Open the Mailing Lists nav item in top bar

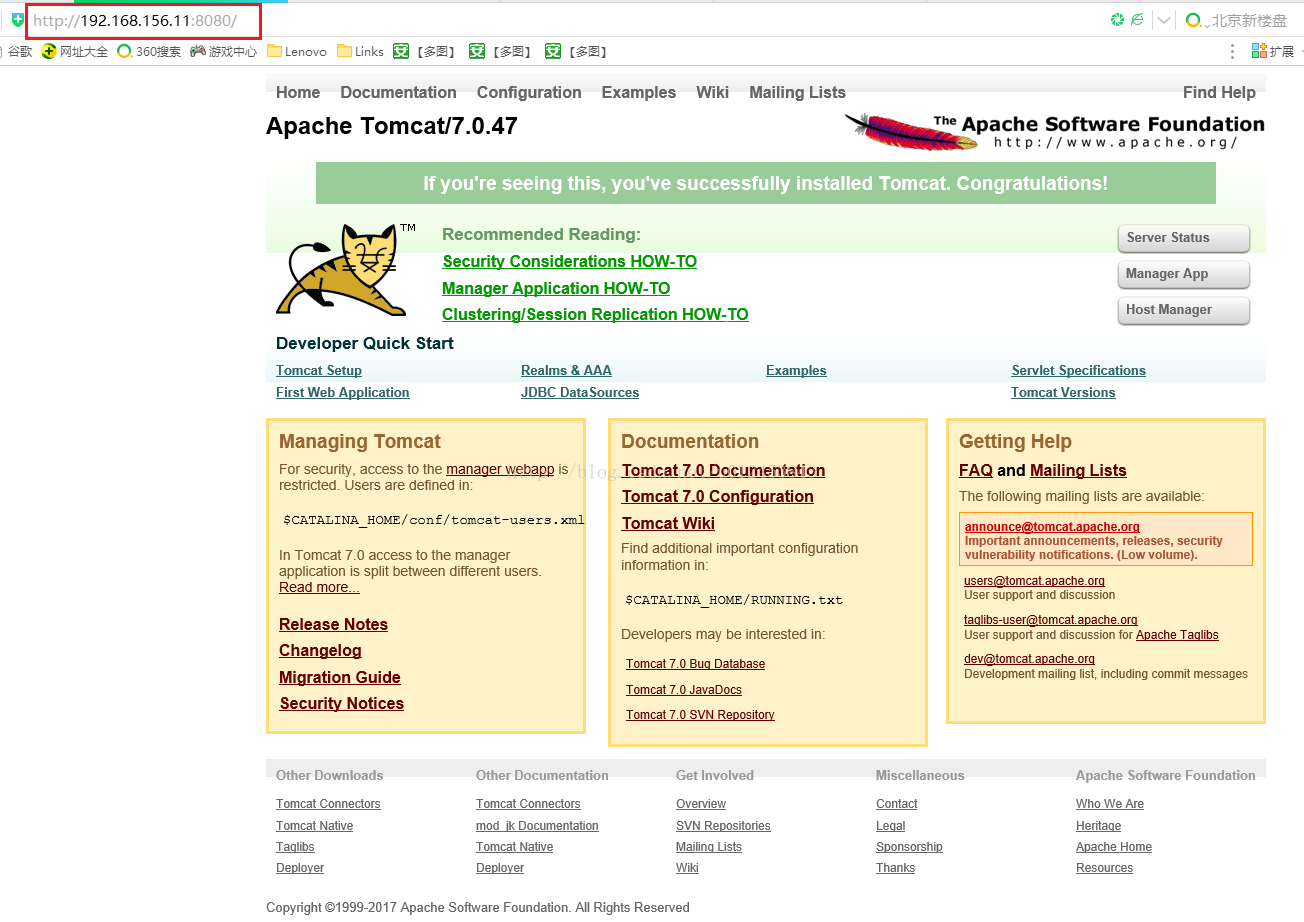797,92
